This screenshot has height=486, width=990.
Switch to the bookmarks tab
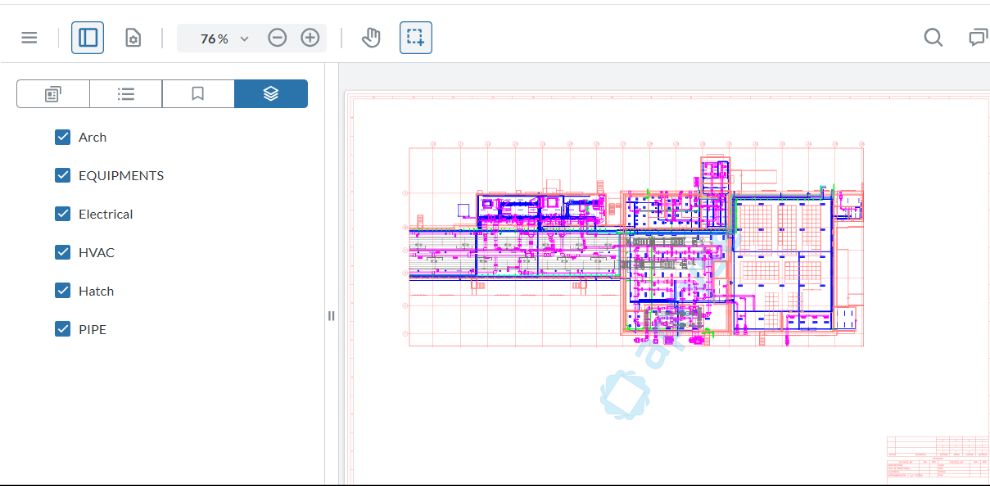198,94
